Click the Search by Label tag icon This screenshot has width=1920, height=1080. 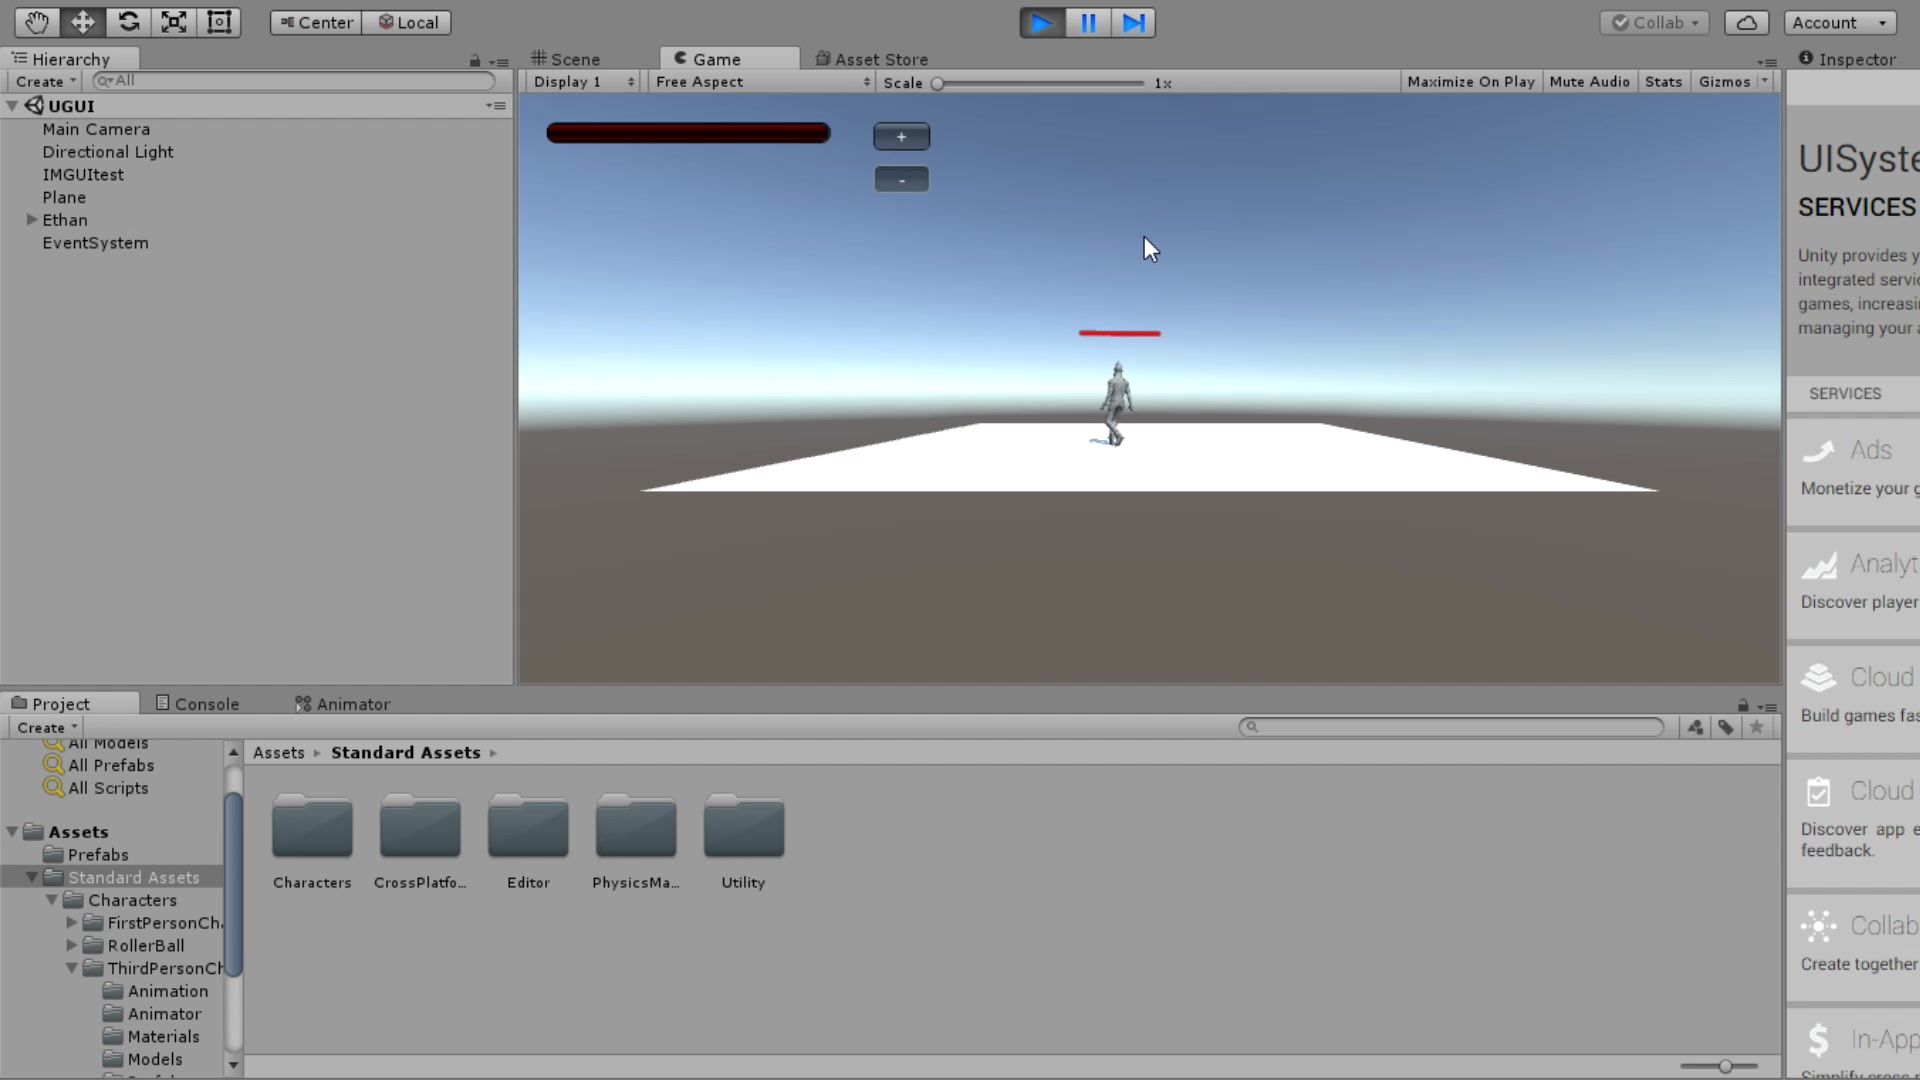tap(1726, 728)
